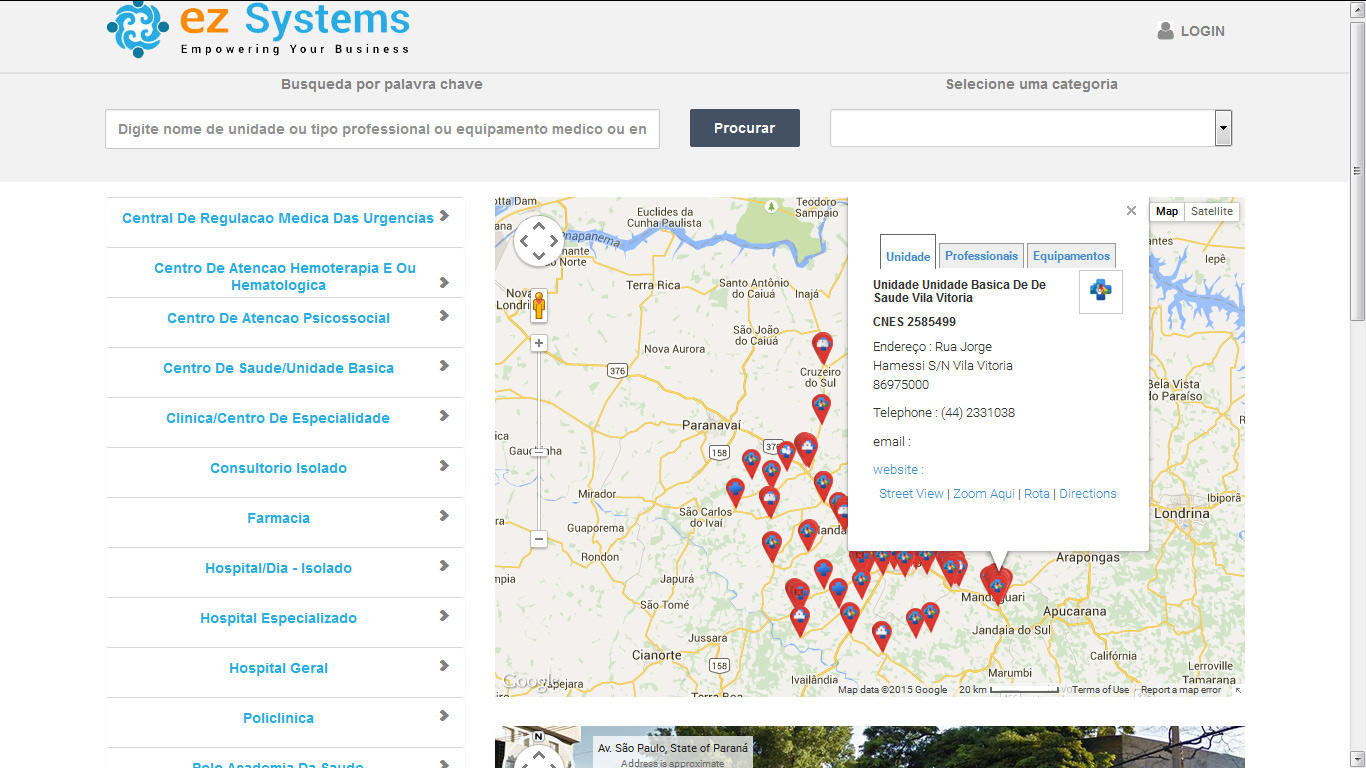
Task: Select the Map view type
Action: click(x=1166, y=212)
